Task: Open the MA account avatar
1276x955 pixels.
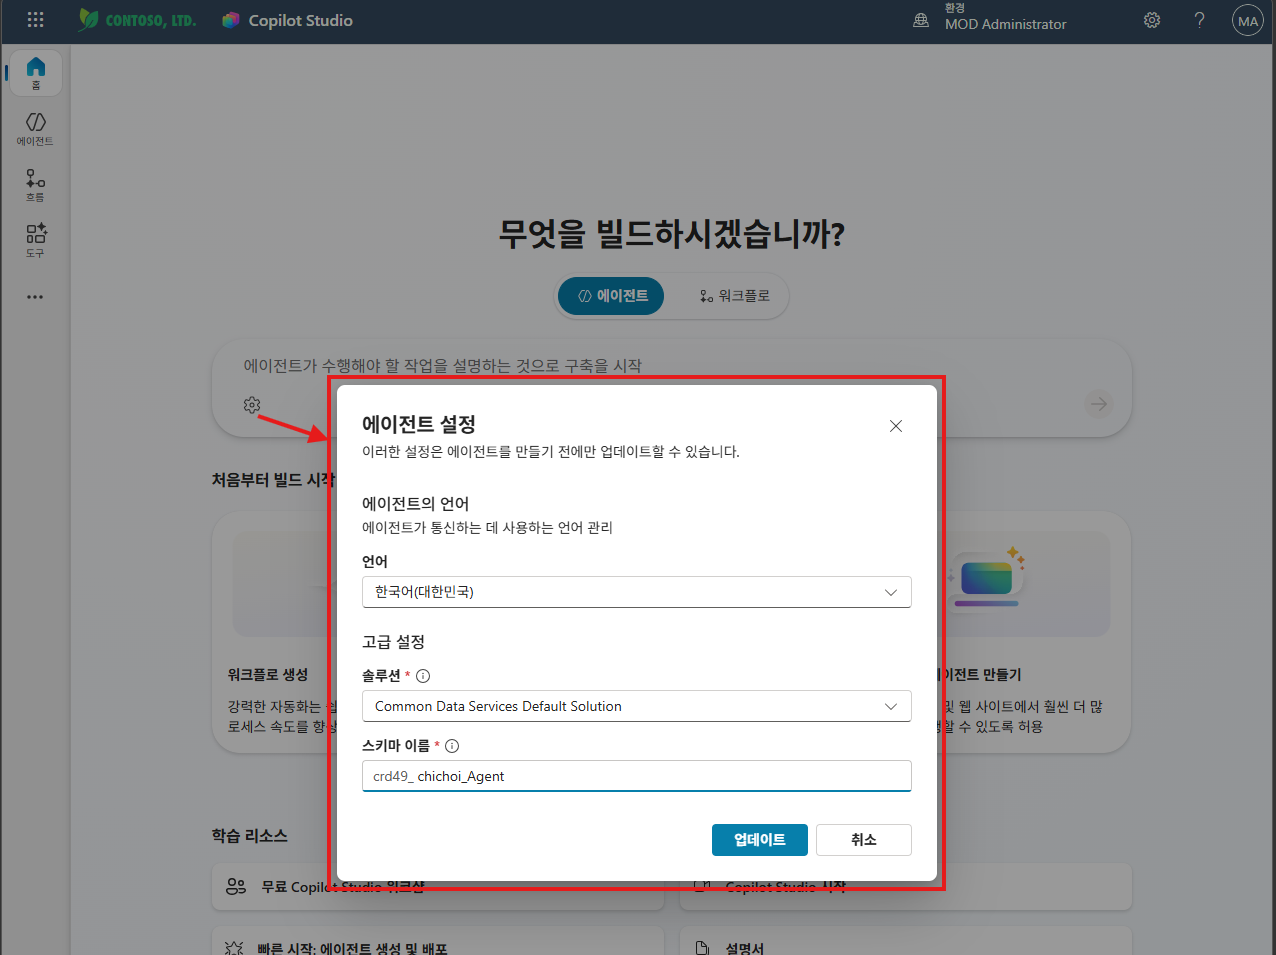Action: 1248,20
